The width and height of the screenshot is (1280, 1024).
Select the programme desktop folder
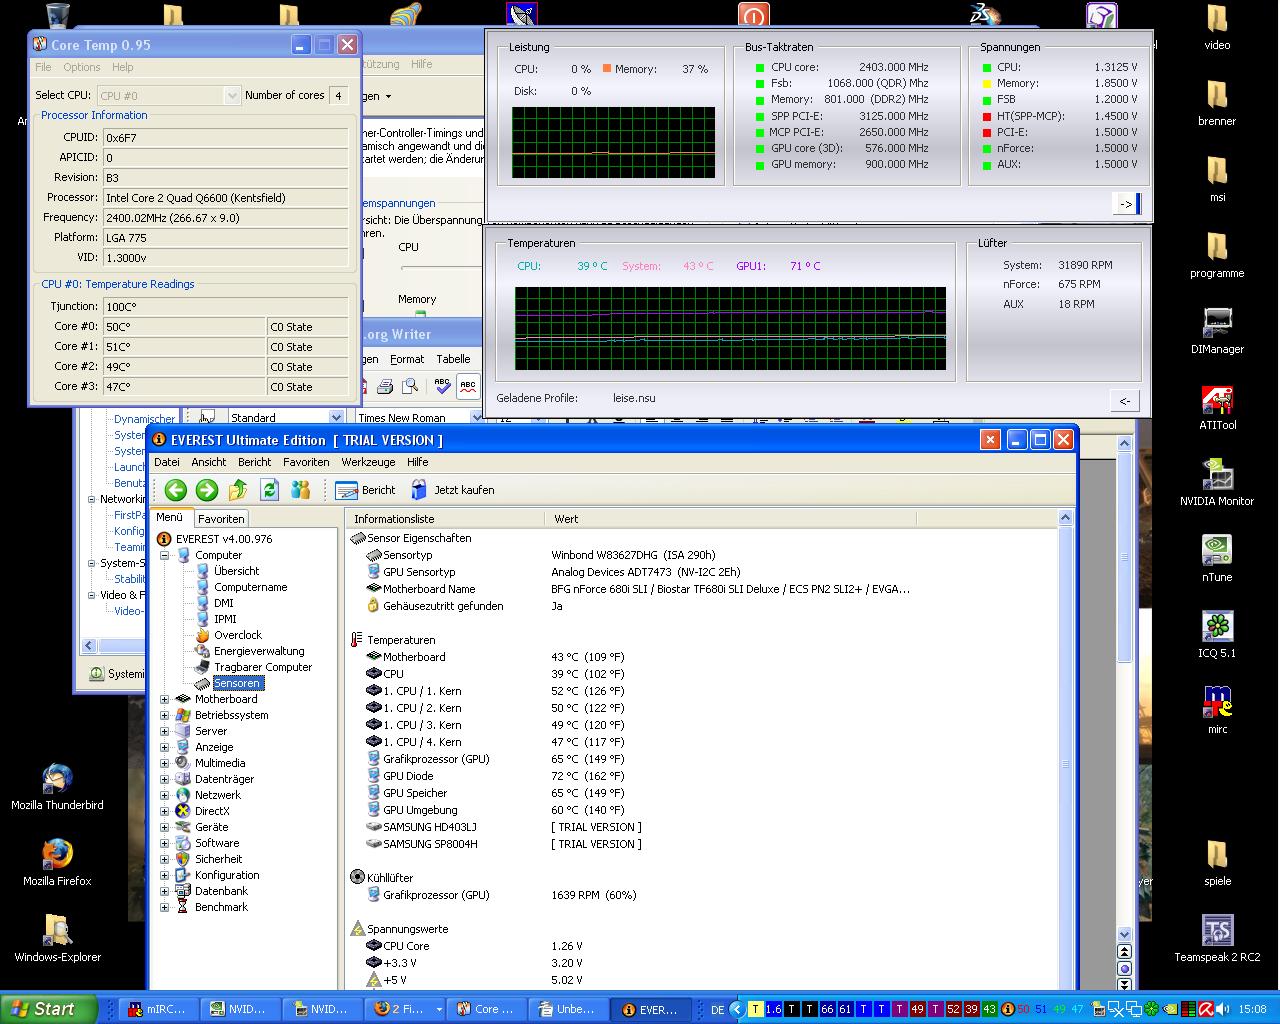(x=1217, y=255)
